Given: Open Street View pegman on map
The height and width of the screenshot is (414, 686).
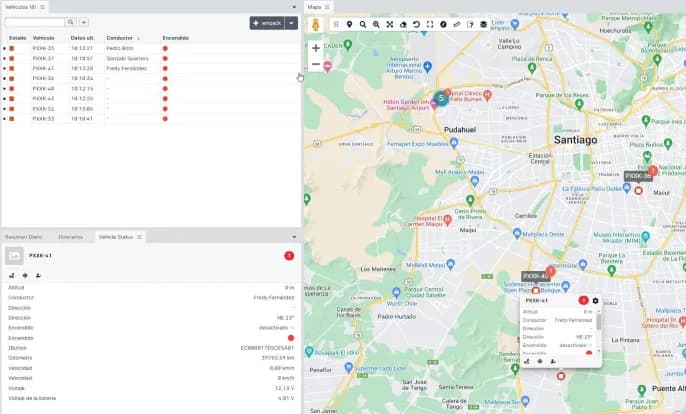Looking at the screenshot, I should click(x=315, y=25).
